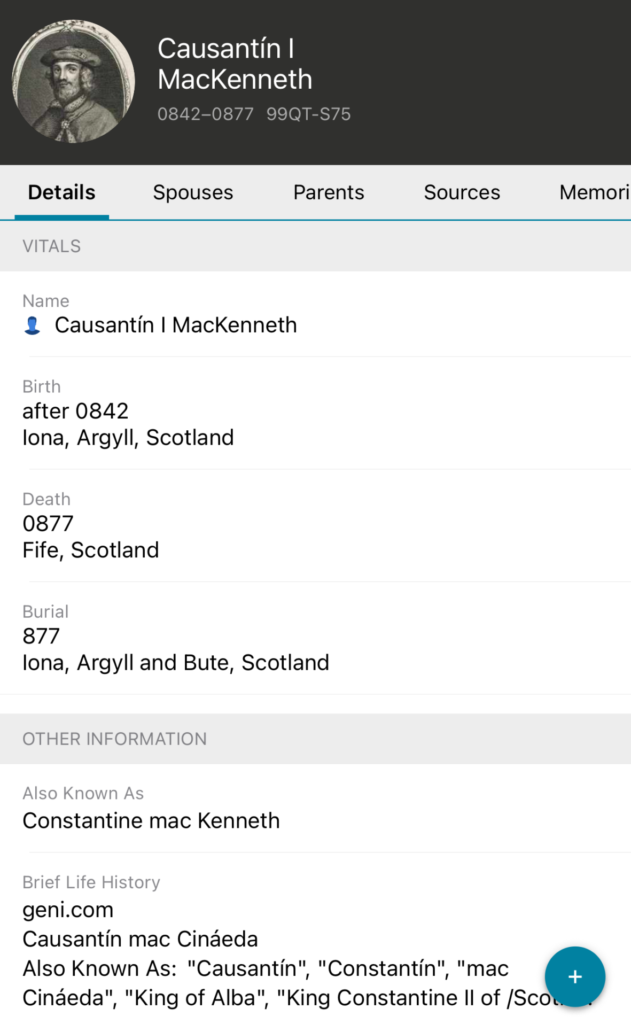Tap the VITALS section header
Screen dimensions: 631x1024
(x=52, y=246)
